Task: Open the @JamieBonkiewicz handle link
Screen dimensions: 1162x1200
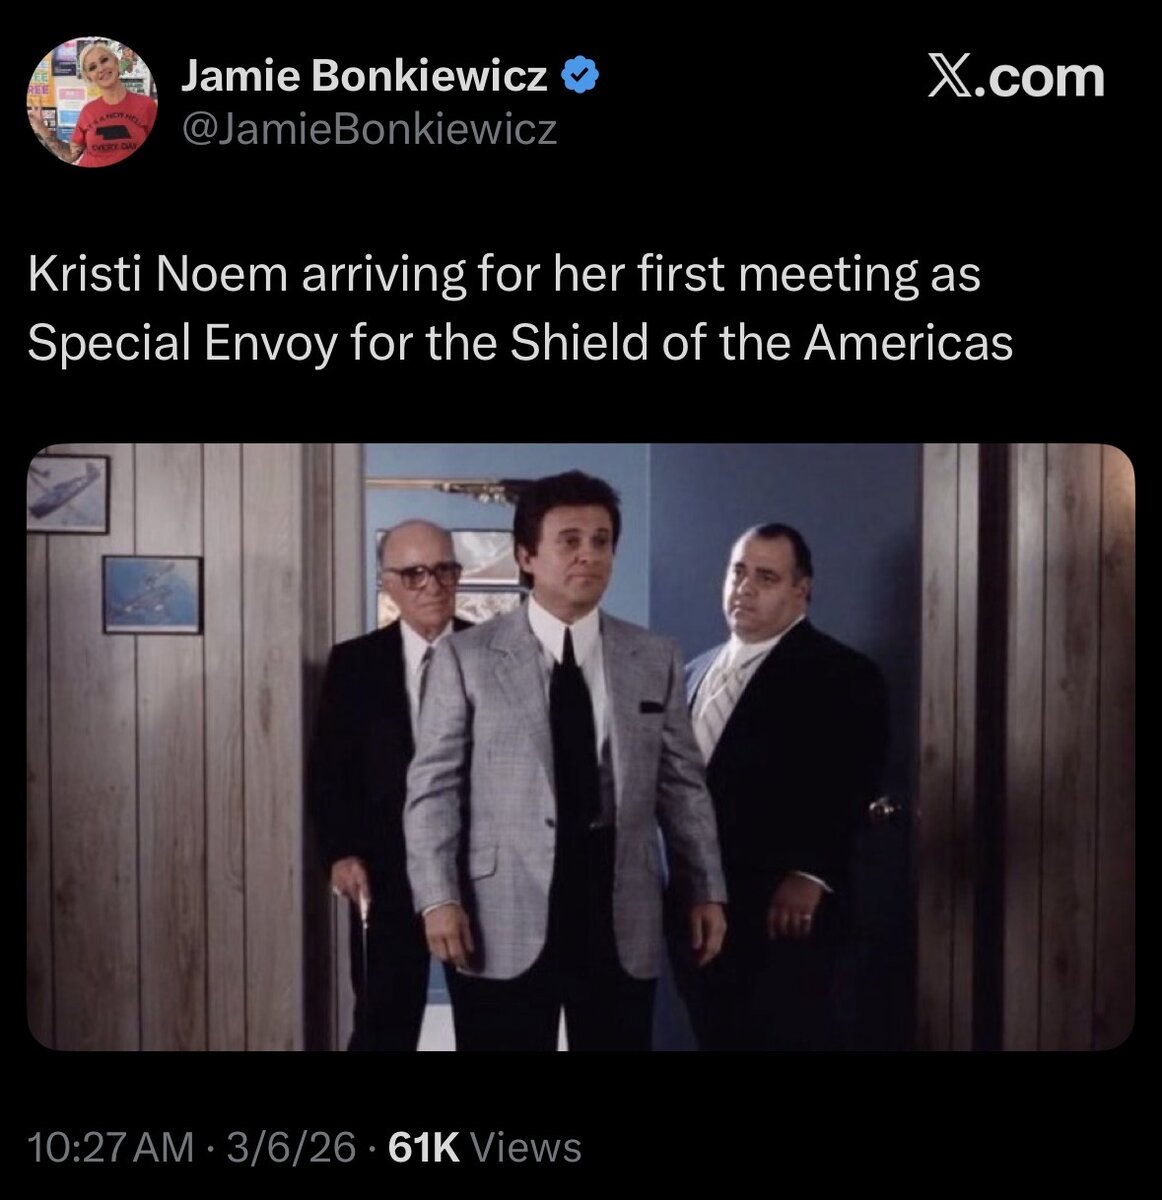Action: coord(368,130)
